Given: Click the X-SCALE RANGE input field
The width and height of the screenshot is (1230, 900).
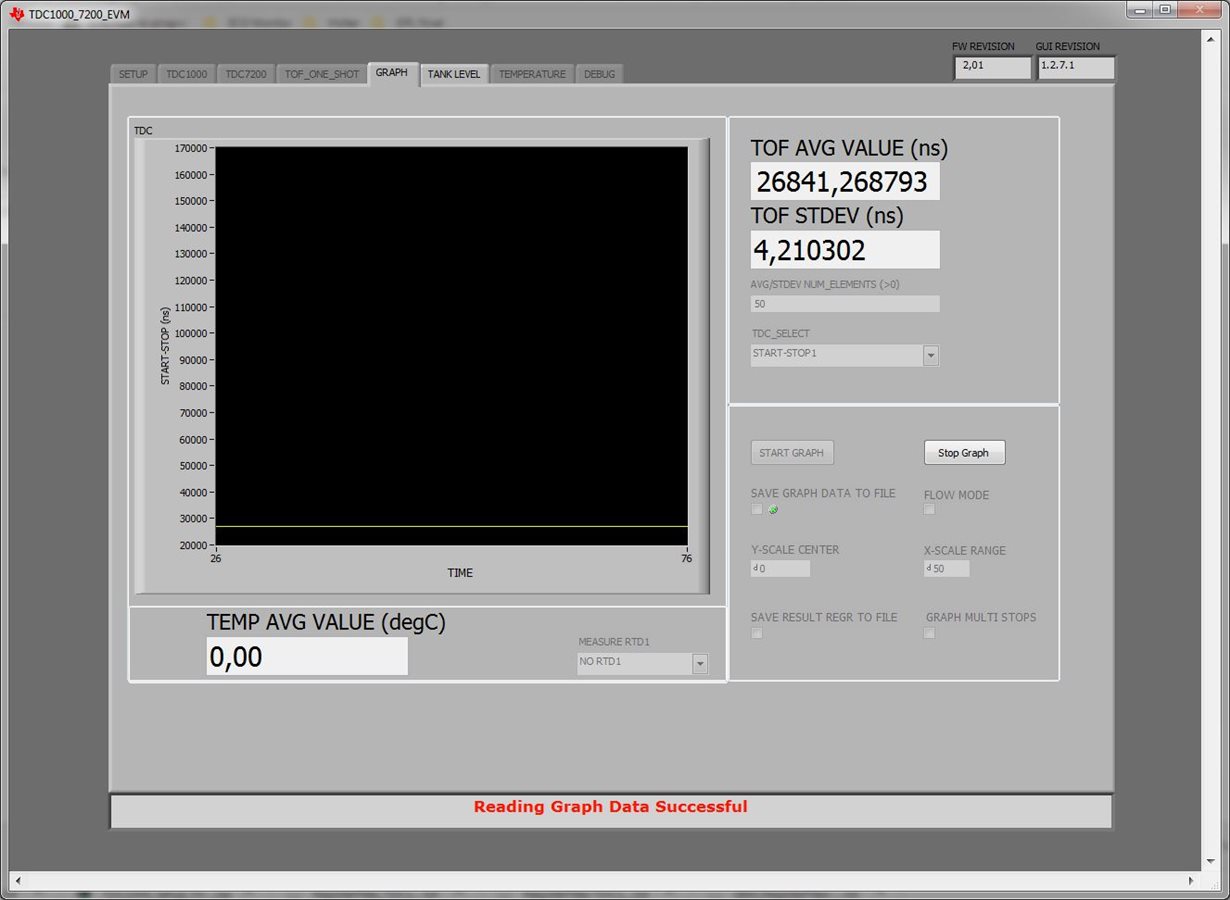Looking at the screenshot, I should pos(947,568).
